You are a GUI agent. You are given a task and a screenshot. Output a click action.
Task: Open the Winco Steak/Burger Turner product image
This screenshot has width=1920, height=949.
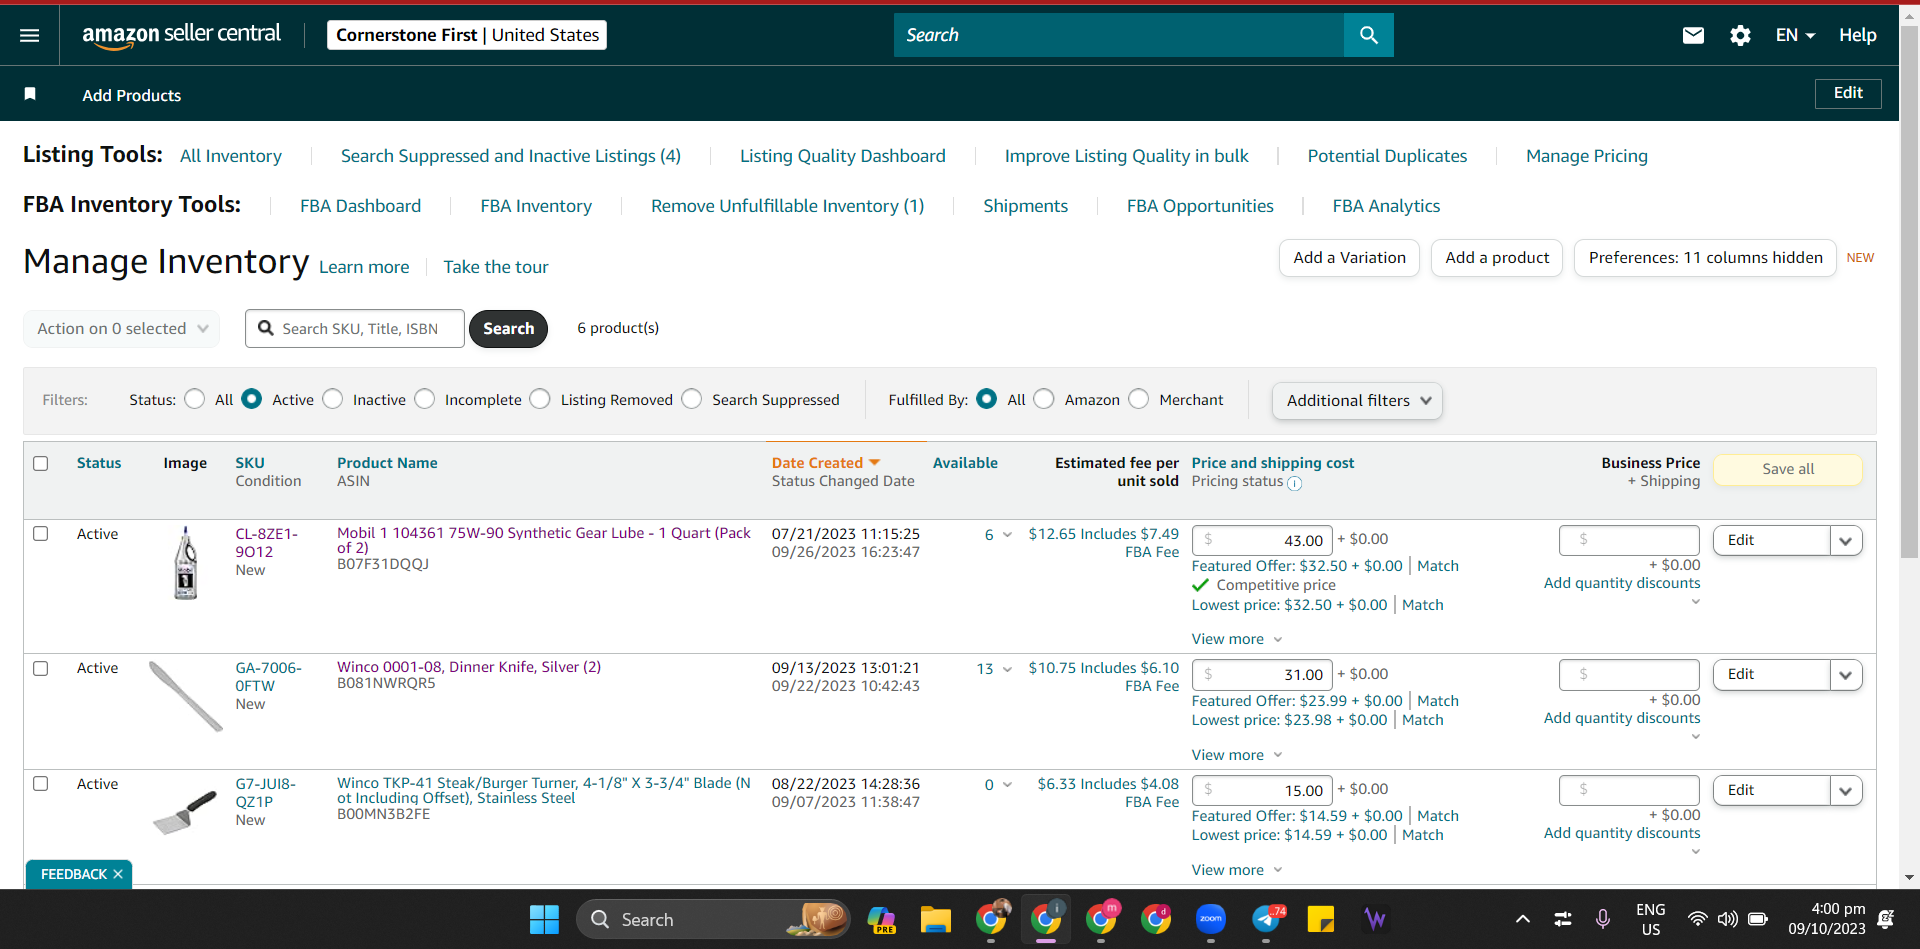pyautogui.click(x=186, y=811)
